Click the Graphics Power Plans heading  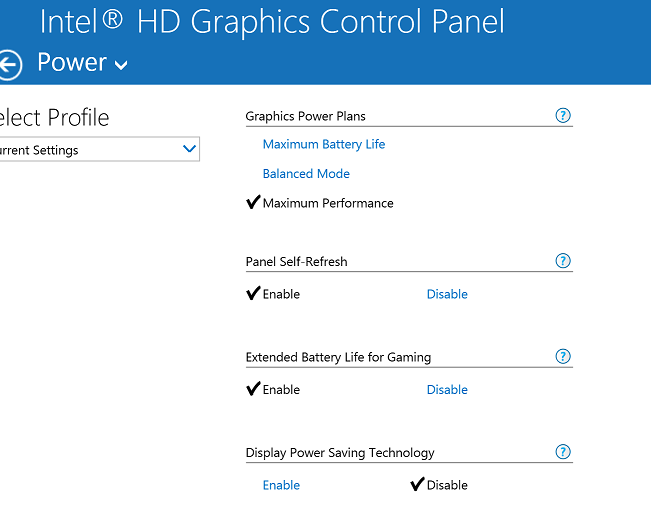[305, 116]
